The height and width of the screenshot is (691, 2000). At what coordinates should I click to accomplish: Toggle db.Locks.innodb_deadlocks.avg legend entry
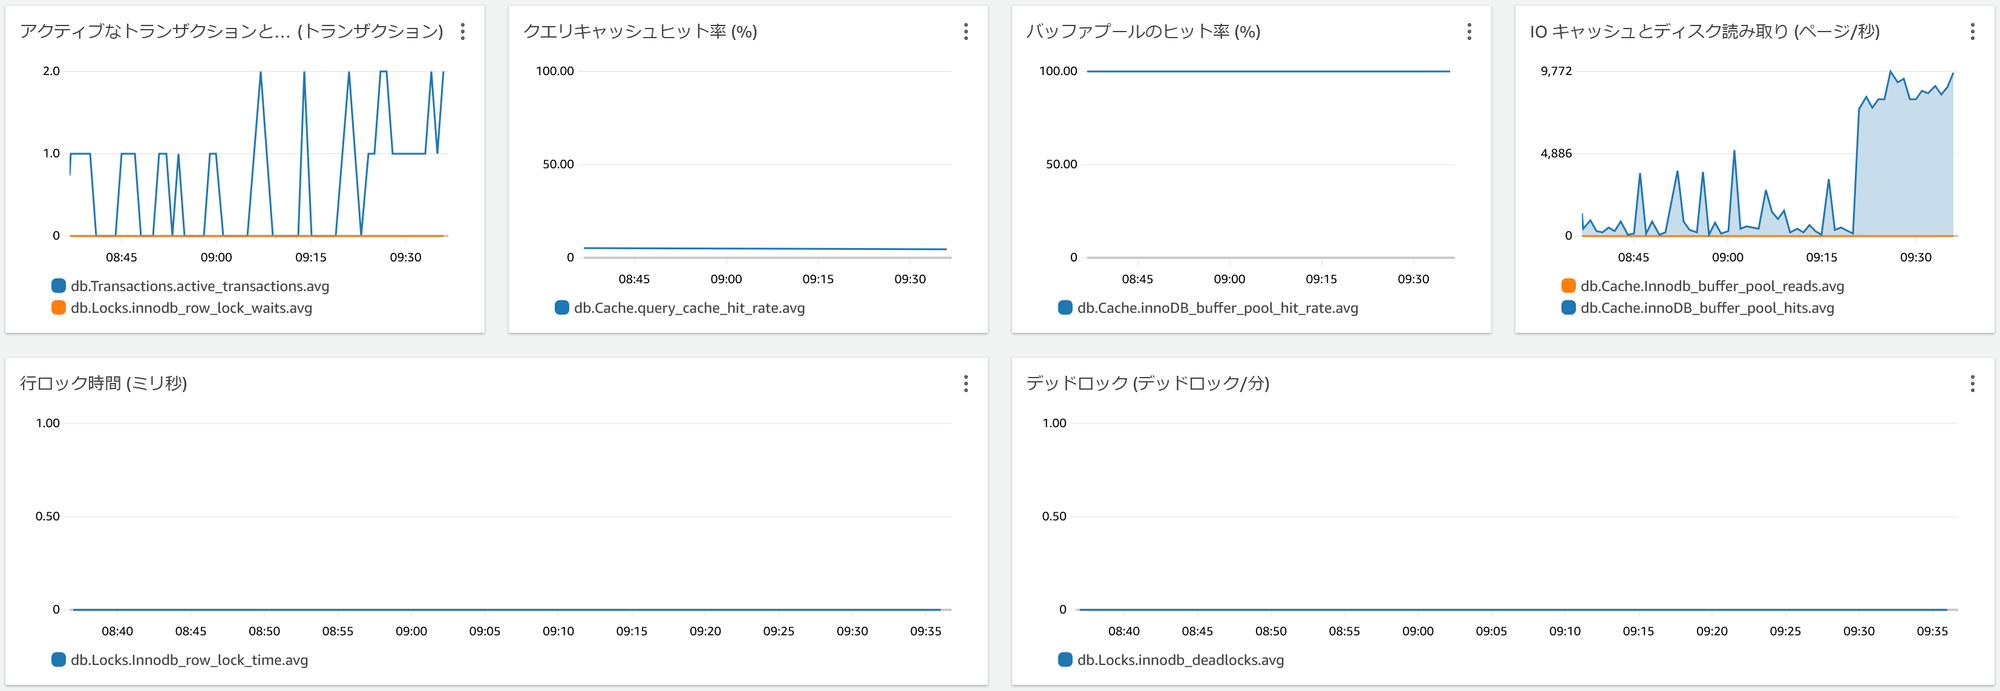(1171, 660)
